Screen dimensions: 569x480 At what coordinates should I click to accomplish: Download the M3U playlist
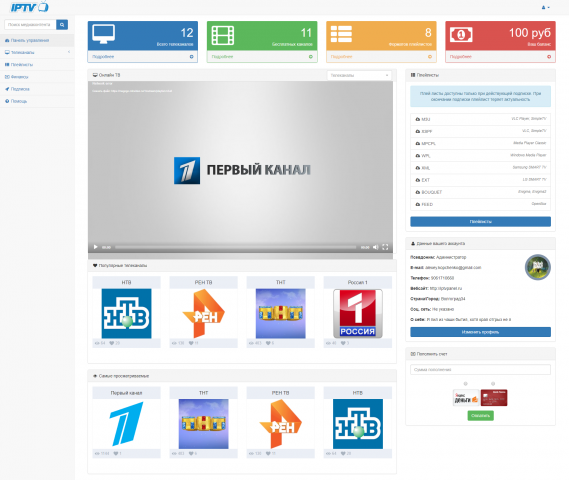480,119
